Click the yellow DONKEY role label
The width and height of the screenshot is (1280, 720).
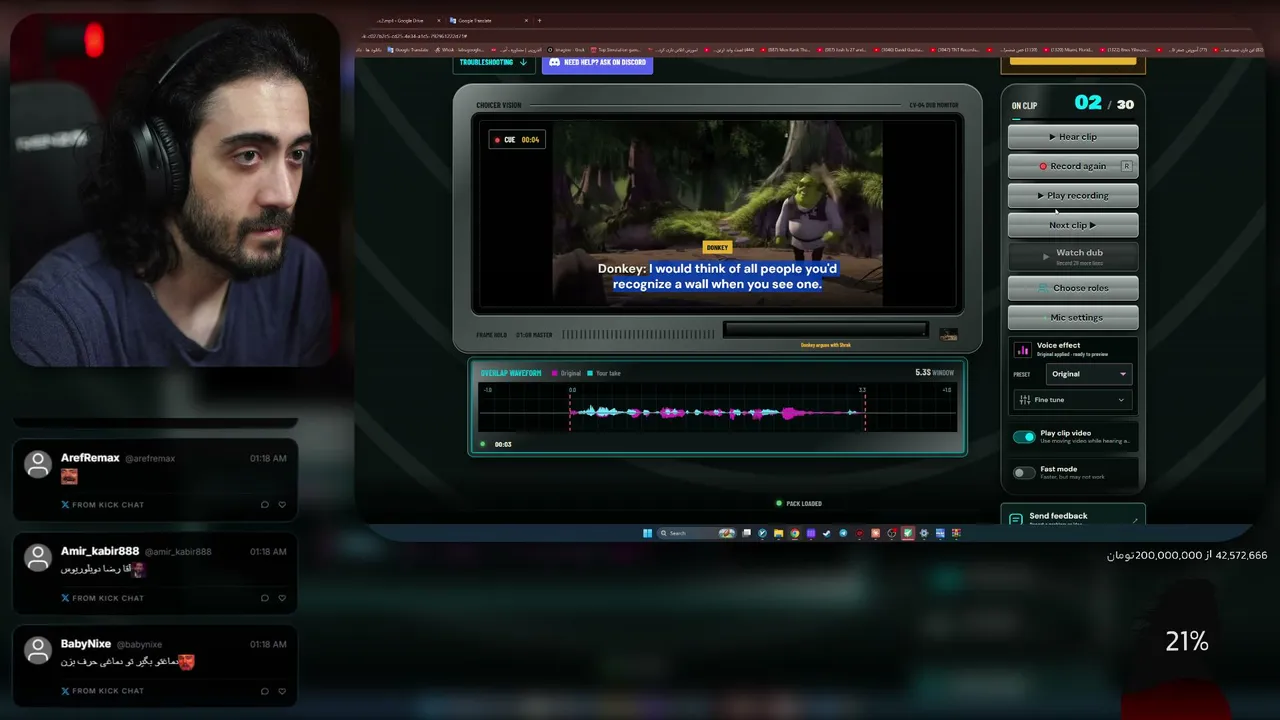pyautogui.click(x=717, y=247)
